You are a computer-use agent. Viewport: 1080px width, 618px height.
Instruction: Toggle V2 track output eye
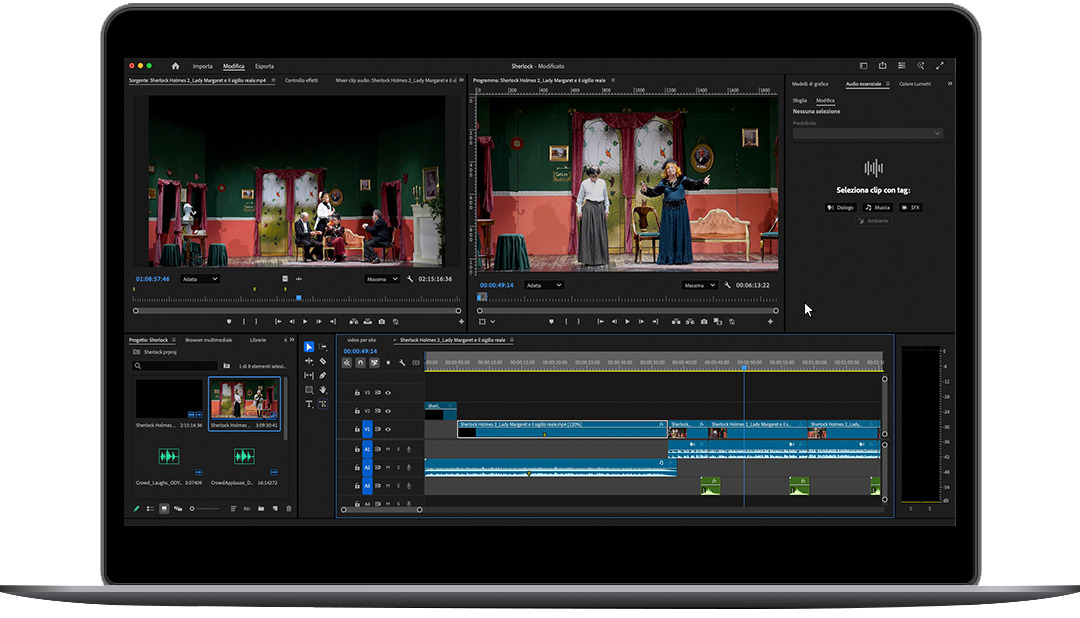coord(388,411)
